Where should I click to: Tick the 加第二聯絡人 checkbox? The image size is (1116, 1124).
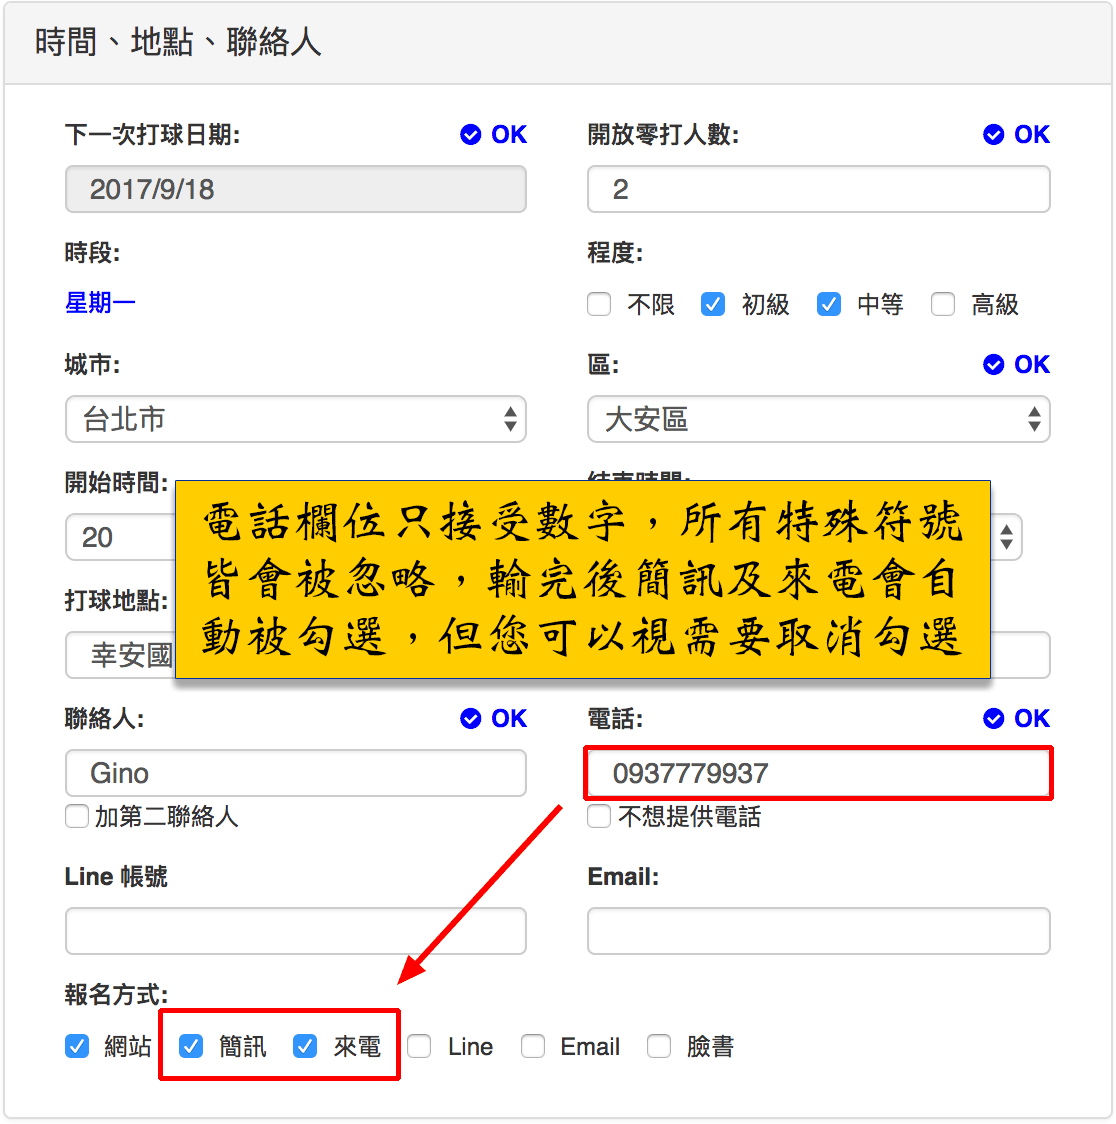point(77,817)
